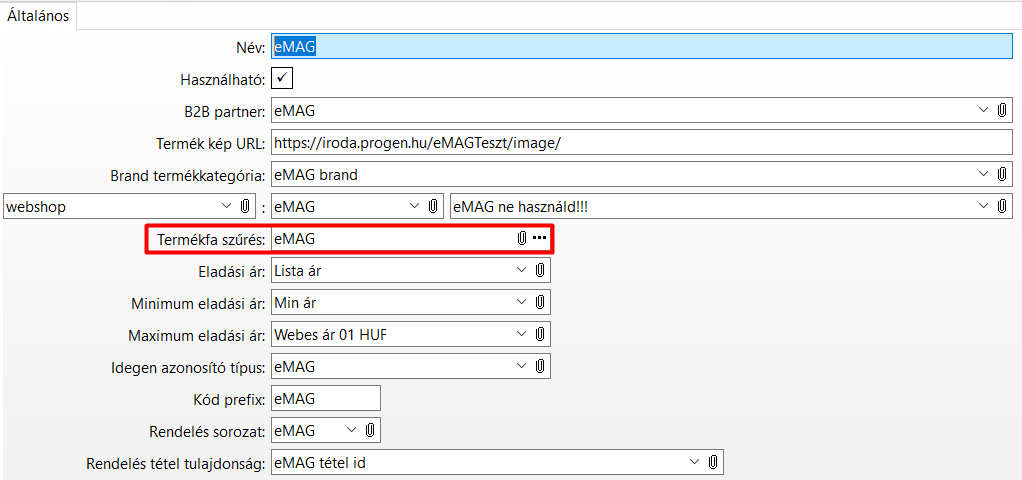The width and height of the screenshot is (1022, 480).
Task: Click paperclip icon in Rendelés sorozat row
Action: pyautogui.click(x=370, y=430)
